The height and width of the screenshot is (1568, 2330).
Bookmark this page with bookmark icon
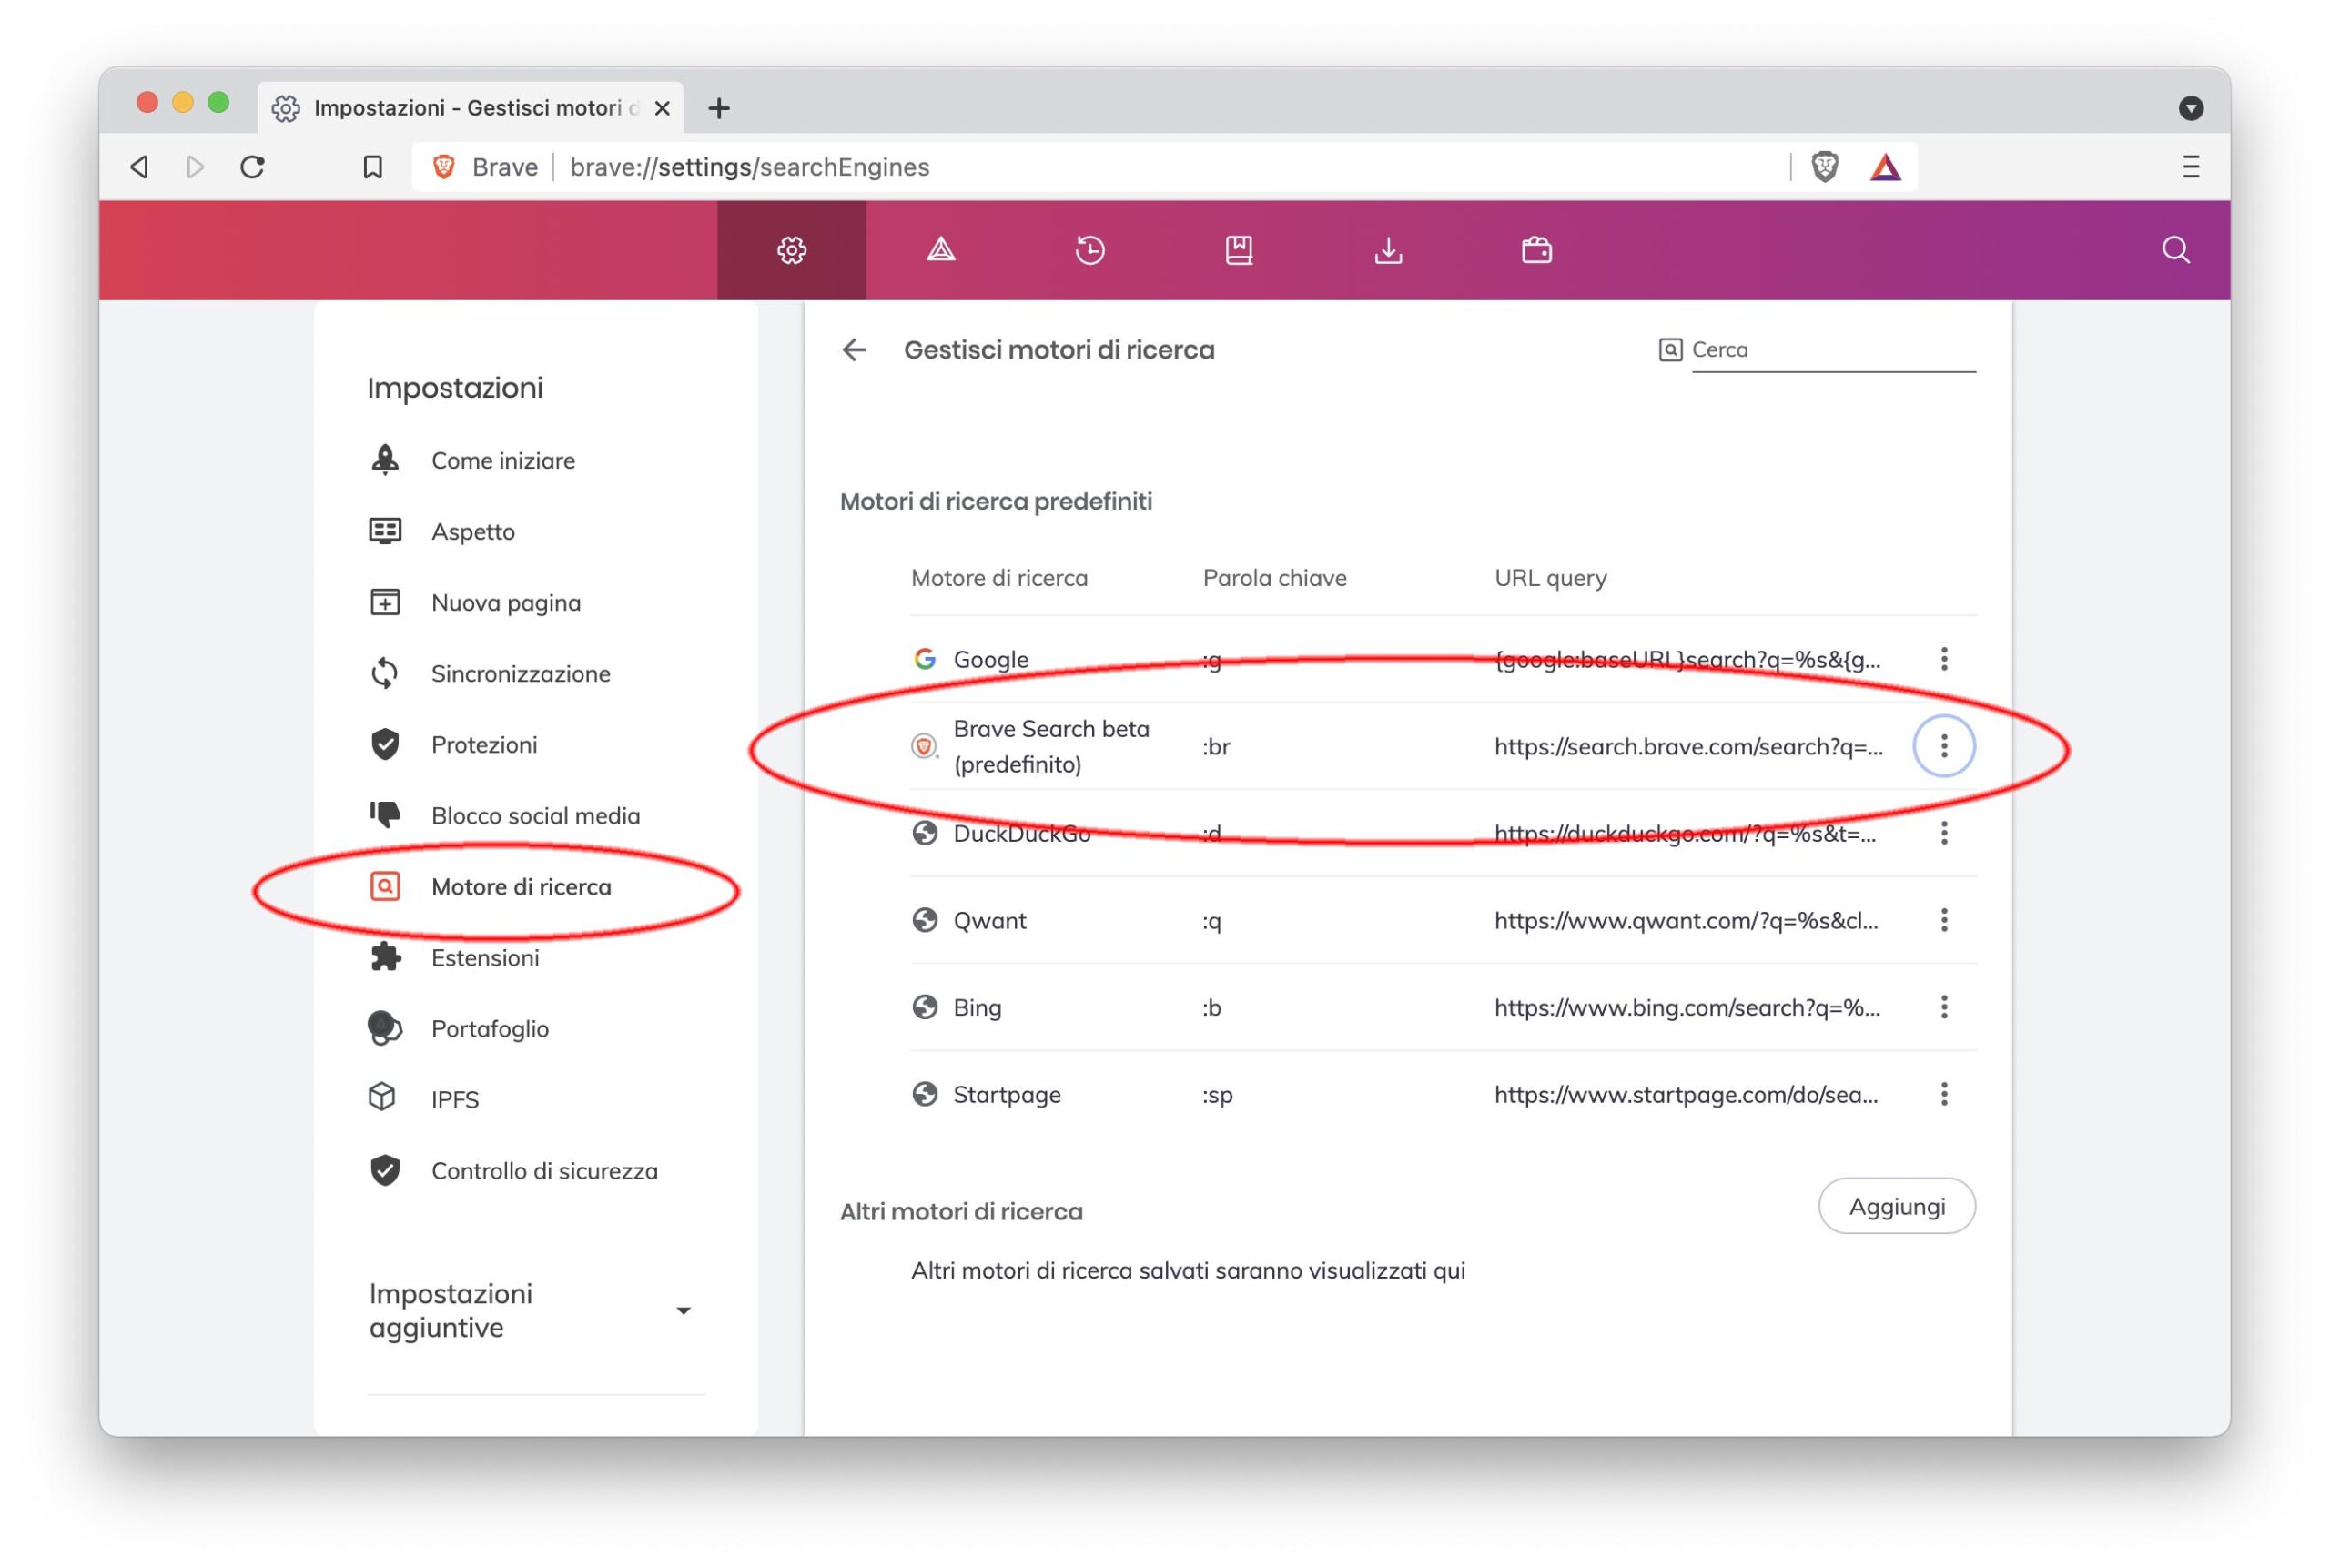[372, 167]
